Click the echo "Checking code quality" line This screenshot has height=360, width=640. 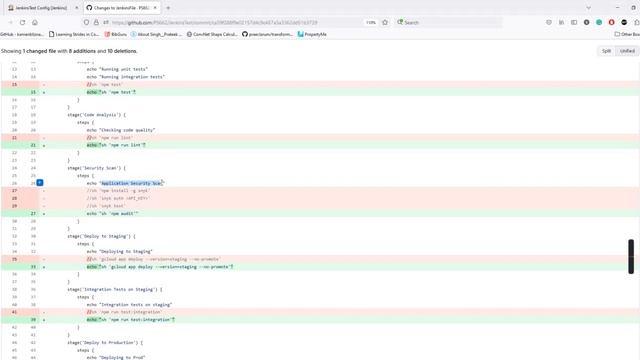pos(121,130)
